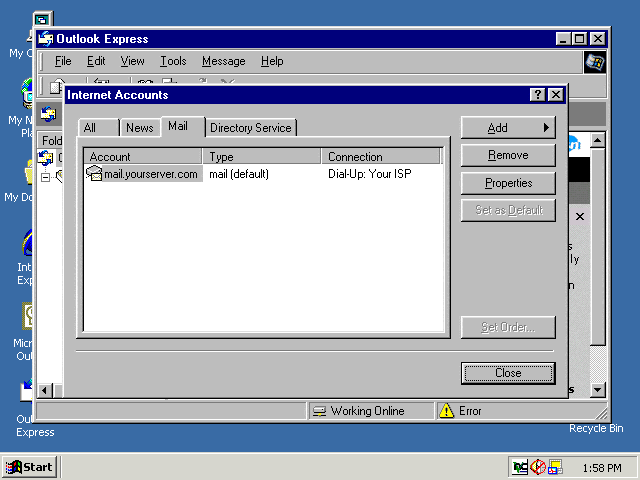Select the Mail tab
Viewport: 640px width, 480px height.
[x=182, y=127]
